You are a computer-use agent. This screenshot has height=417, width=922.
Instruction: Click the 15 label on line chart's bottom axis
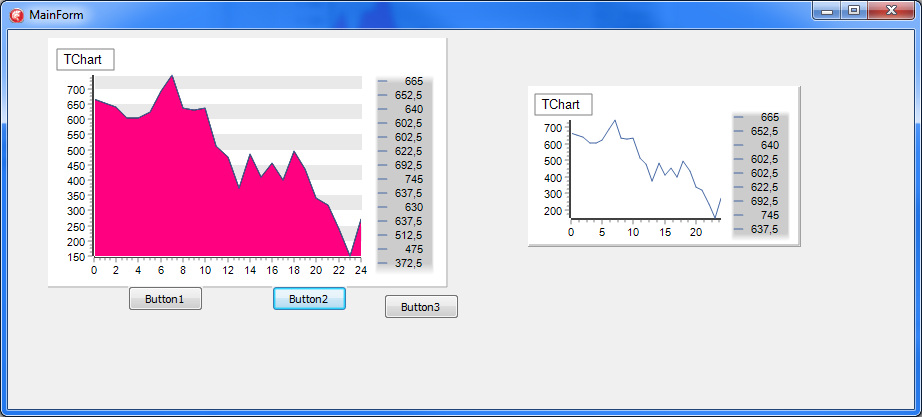664,232
